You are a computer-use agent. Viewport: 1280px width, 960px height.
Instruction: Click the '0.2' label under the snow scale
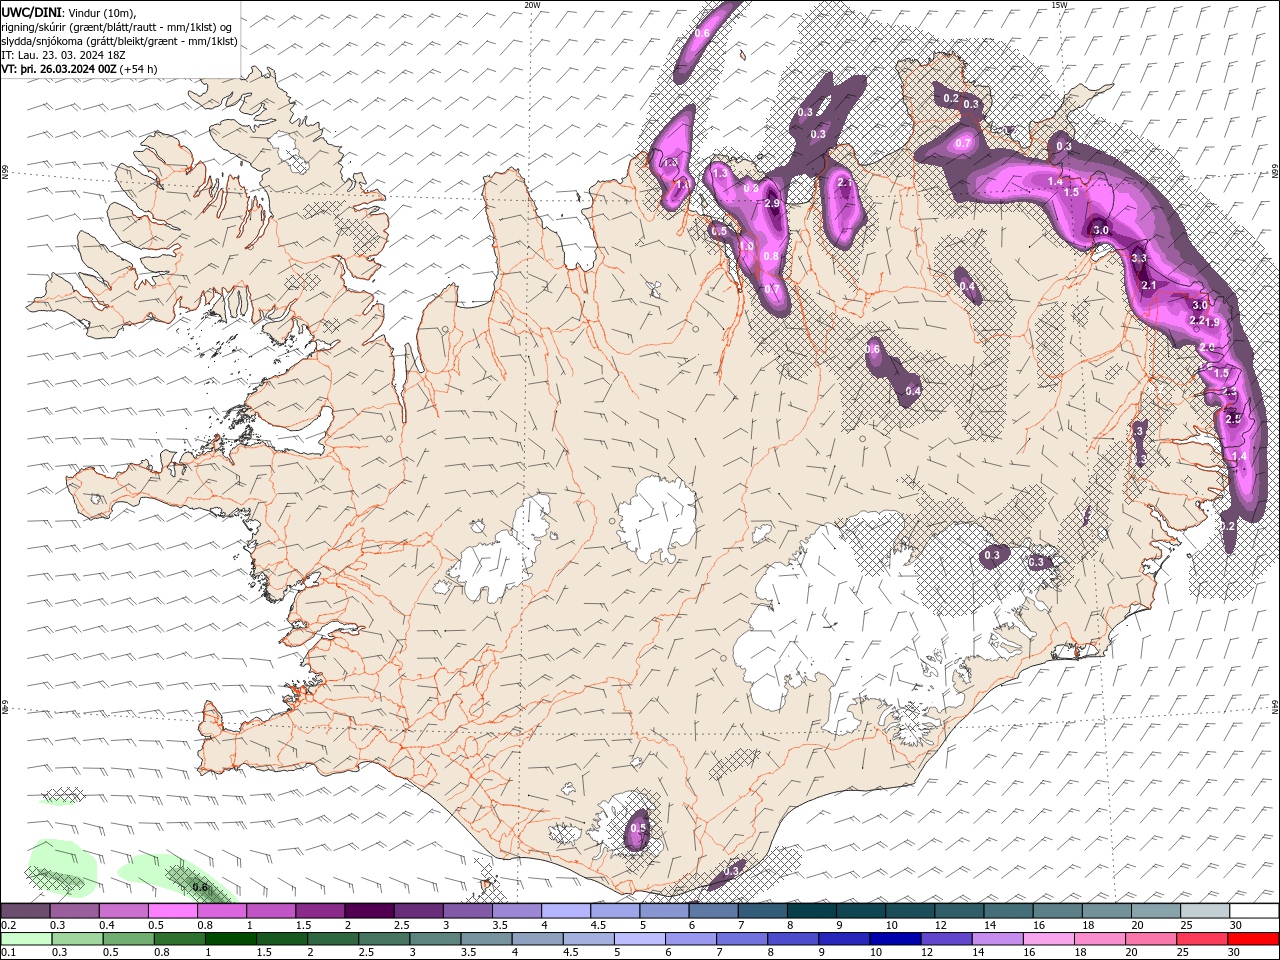coord(7,925)
